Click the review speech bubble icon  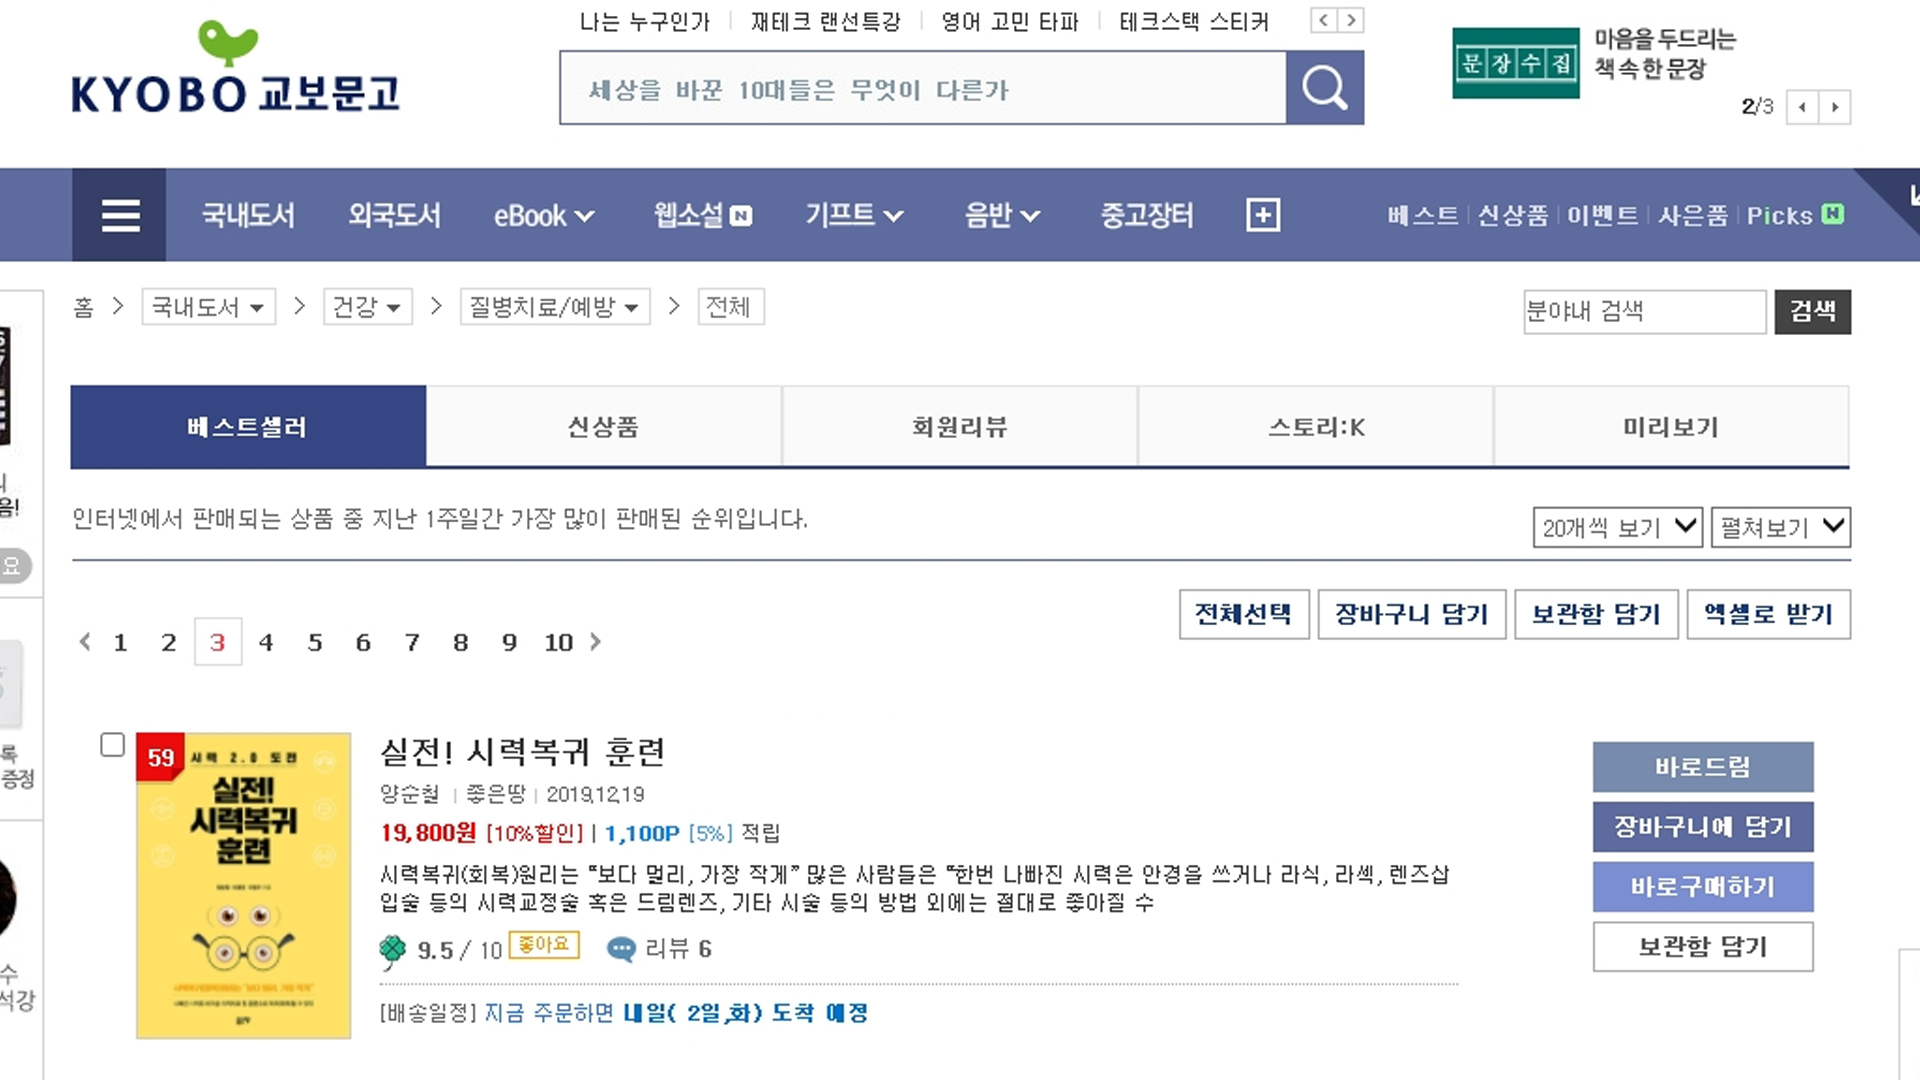pyautogui.click(x=621, y=949)
